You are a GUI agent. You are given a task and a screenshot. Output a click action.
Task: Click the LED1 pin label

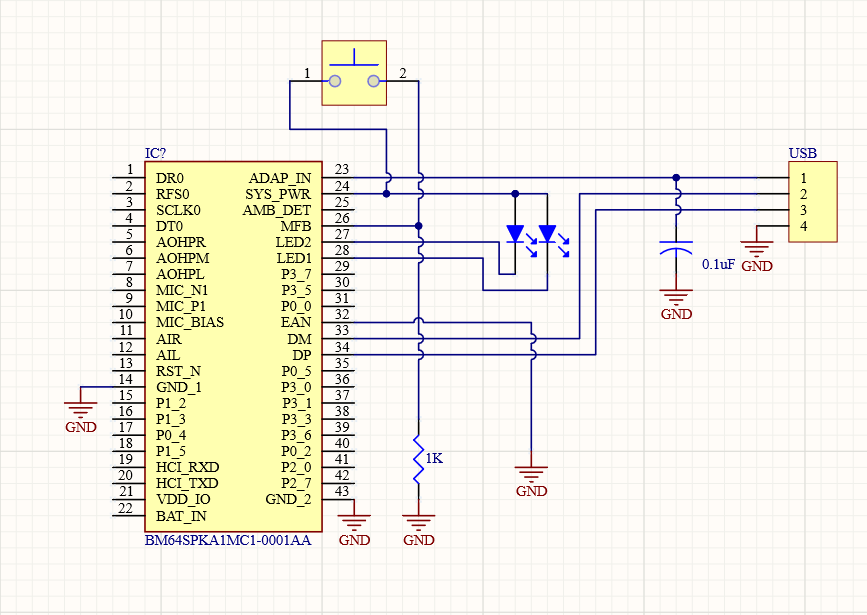tap(294, 258)
